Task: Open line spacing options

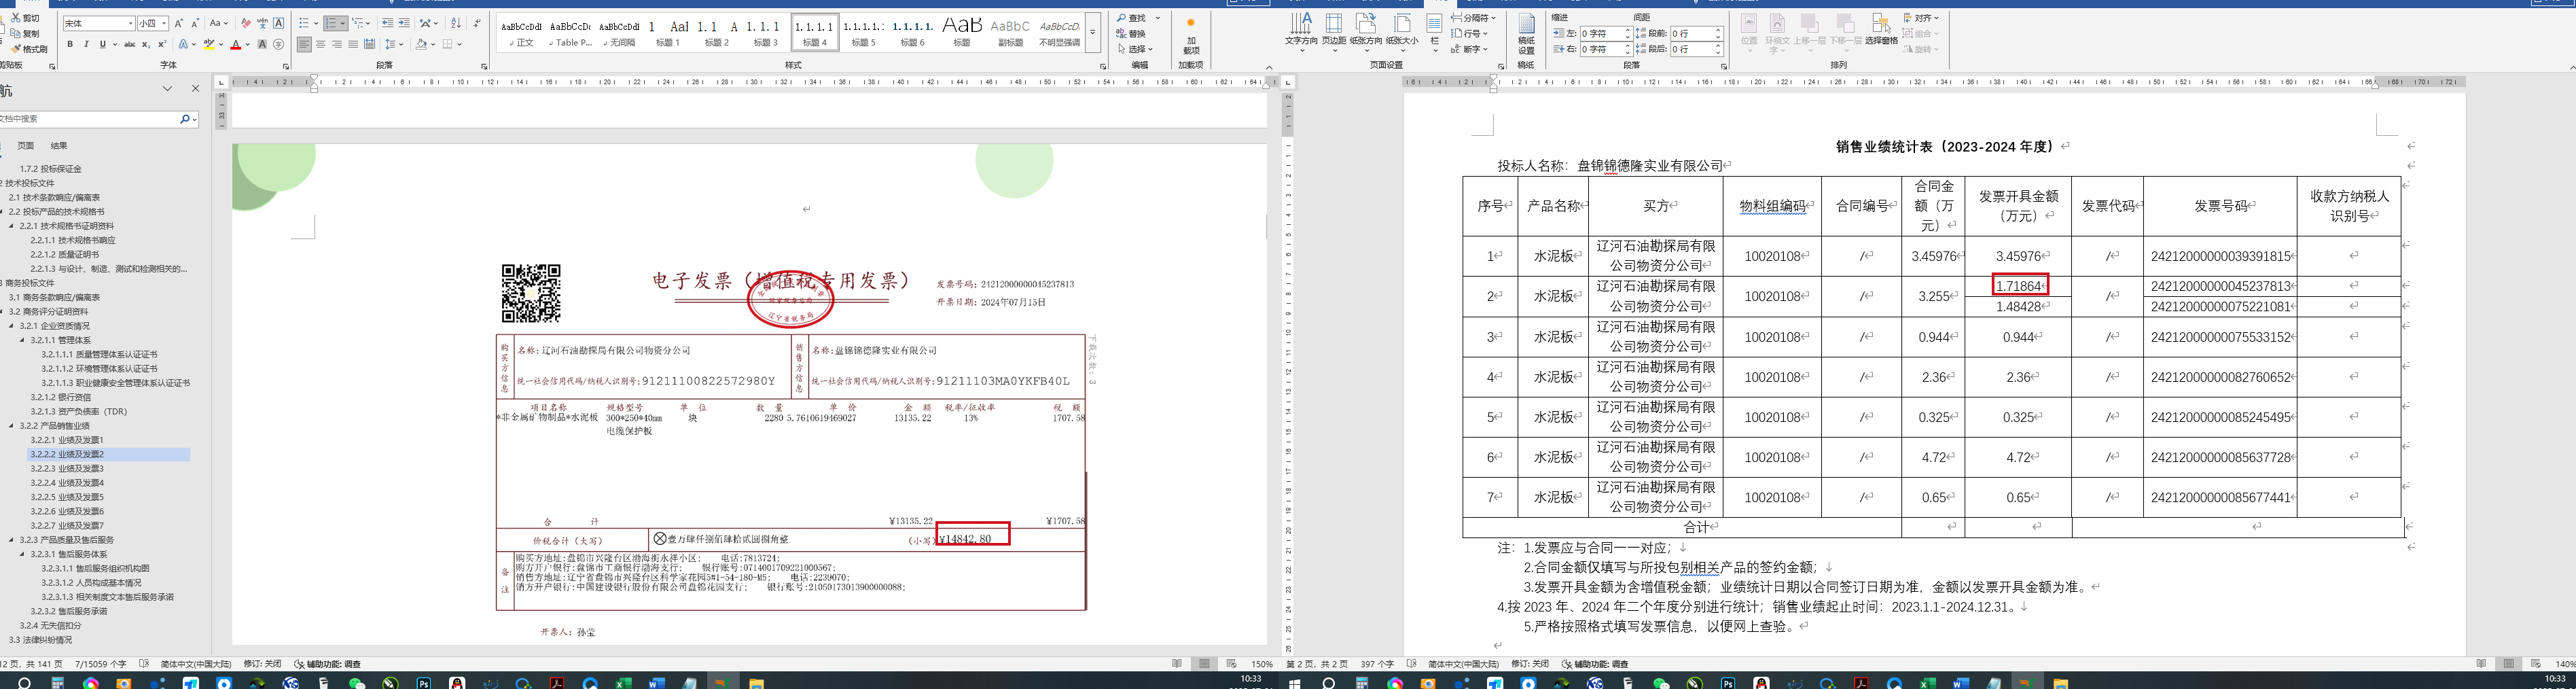Action: pos(393,44)
